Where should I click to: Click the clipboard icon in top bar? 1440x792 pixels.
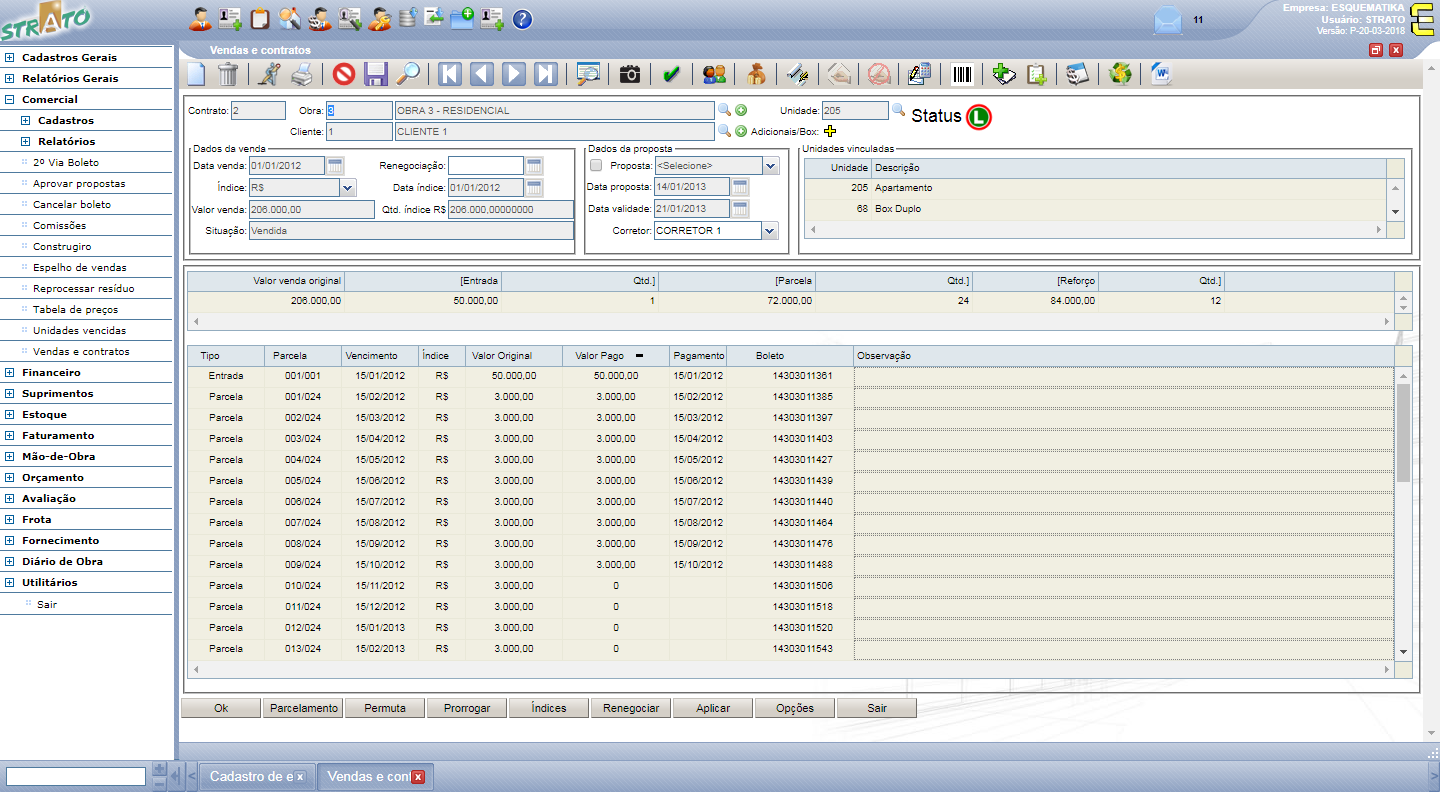coord(260,18)
